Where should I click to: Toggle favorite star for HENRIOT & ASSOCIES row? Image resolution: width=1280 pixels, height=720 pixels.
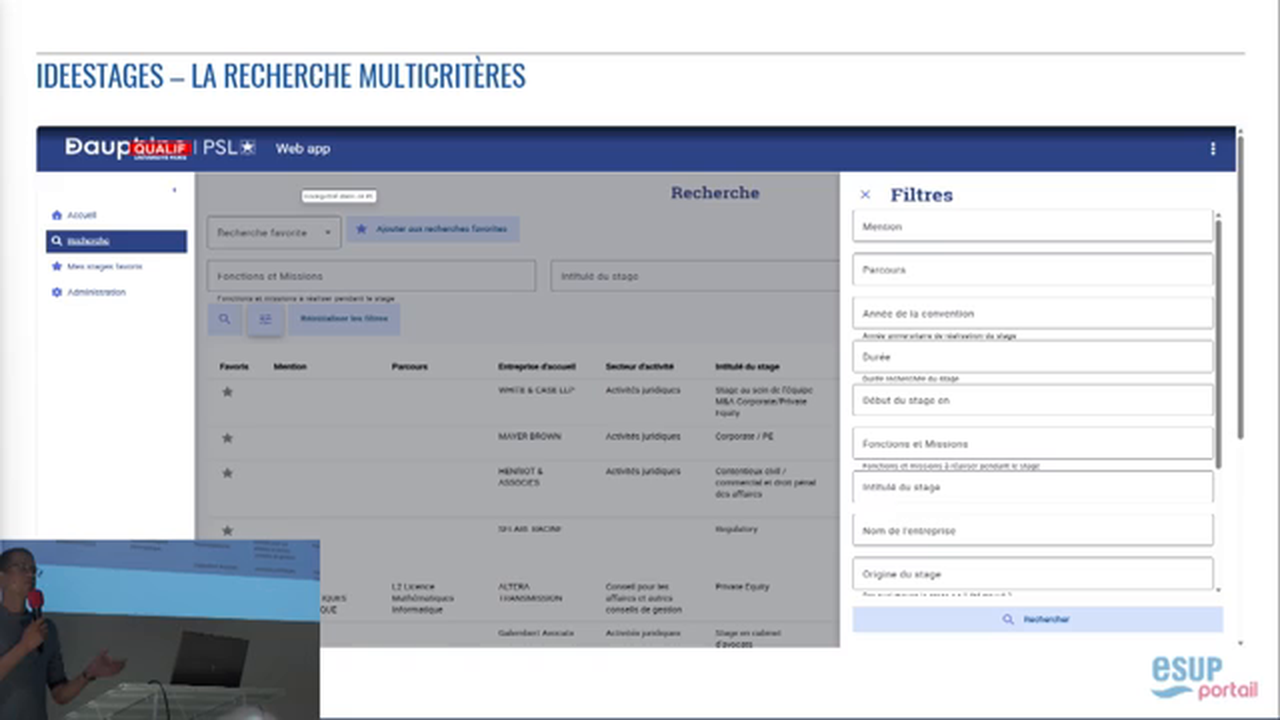click(x=227, y=472)
